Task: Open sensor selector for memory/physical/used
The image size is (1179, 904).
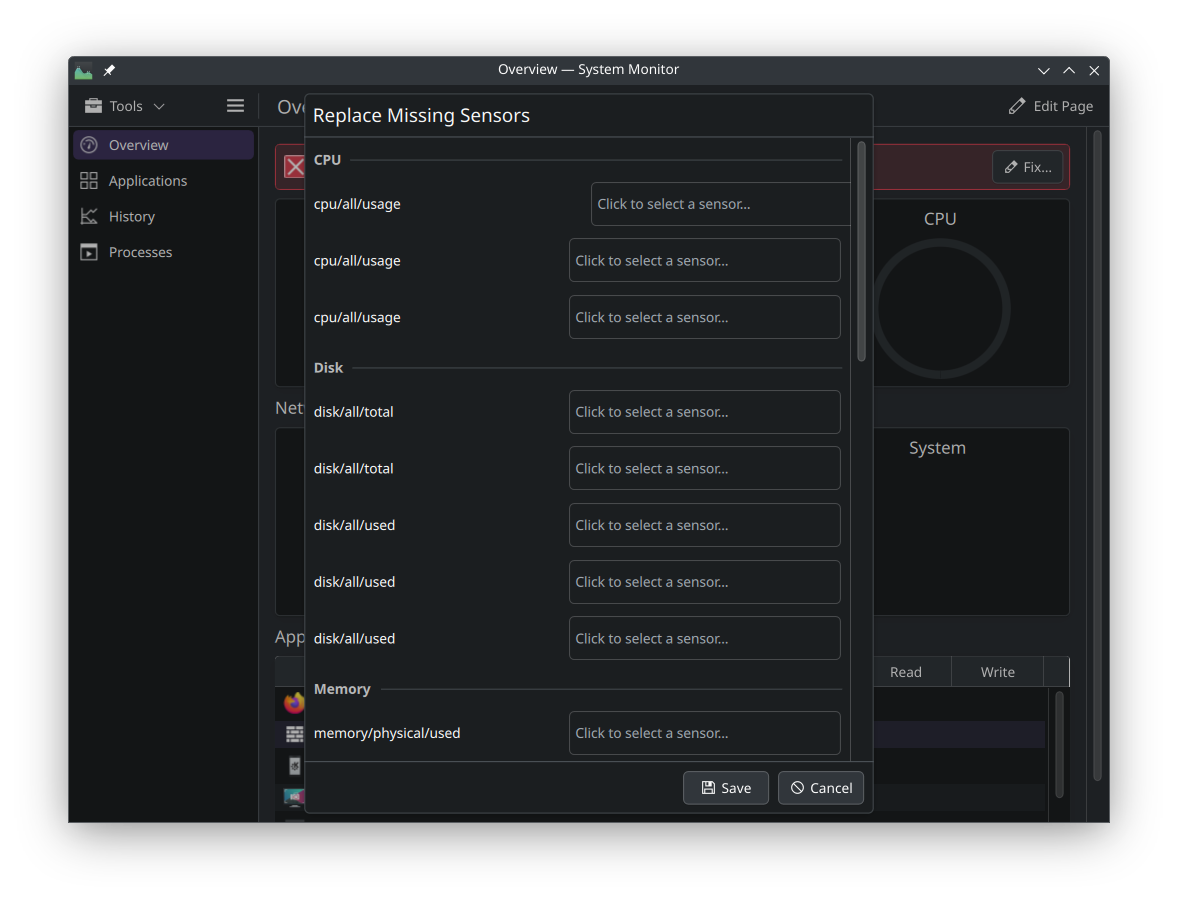Action: (704, 733)
